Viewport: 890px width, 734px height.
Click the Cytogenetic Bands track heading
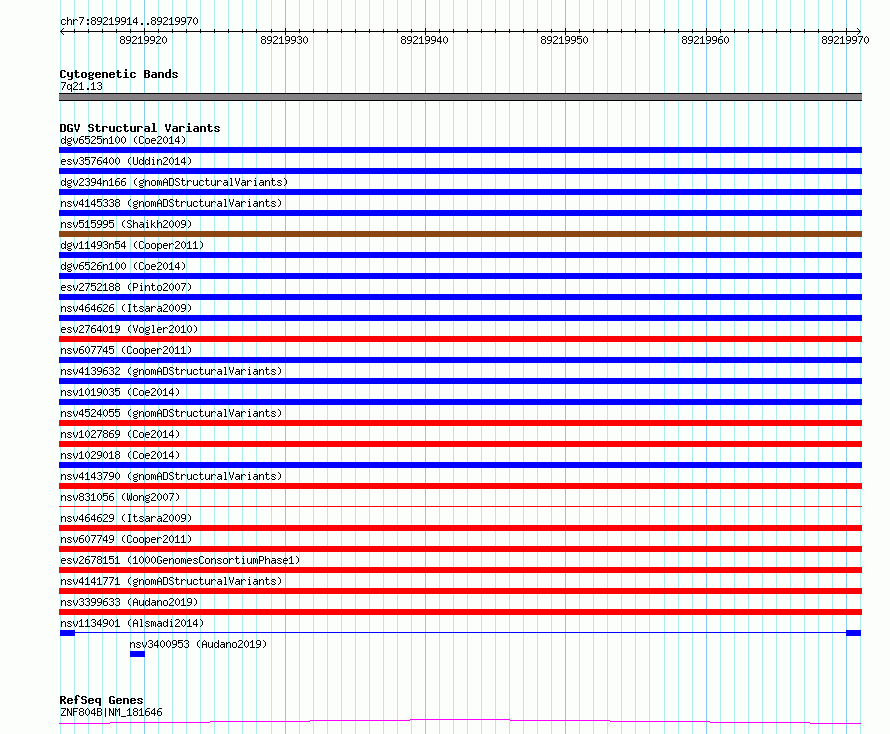(119, 74)
